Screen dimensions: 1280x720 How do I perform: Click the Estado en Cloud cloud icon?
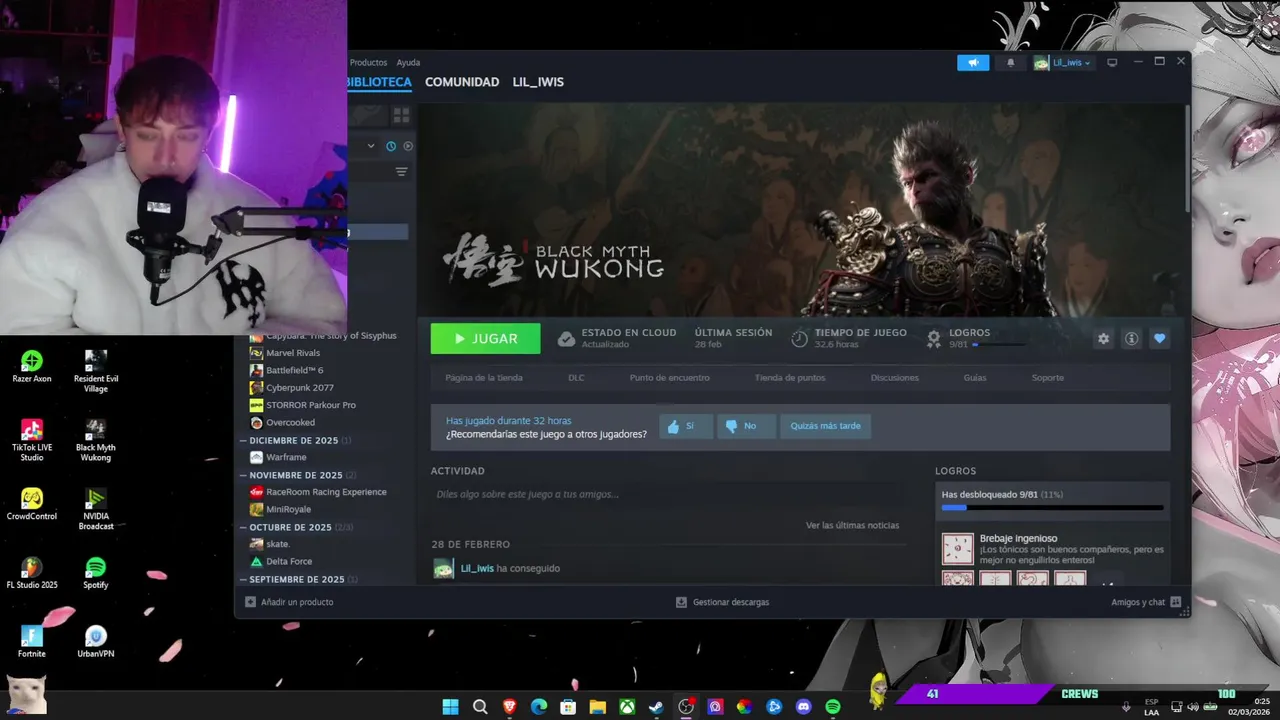(x=566, y=339)
